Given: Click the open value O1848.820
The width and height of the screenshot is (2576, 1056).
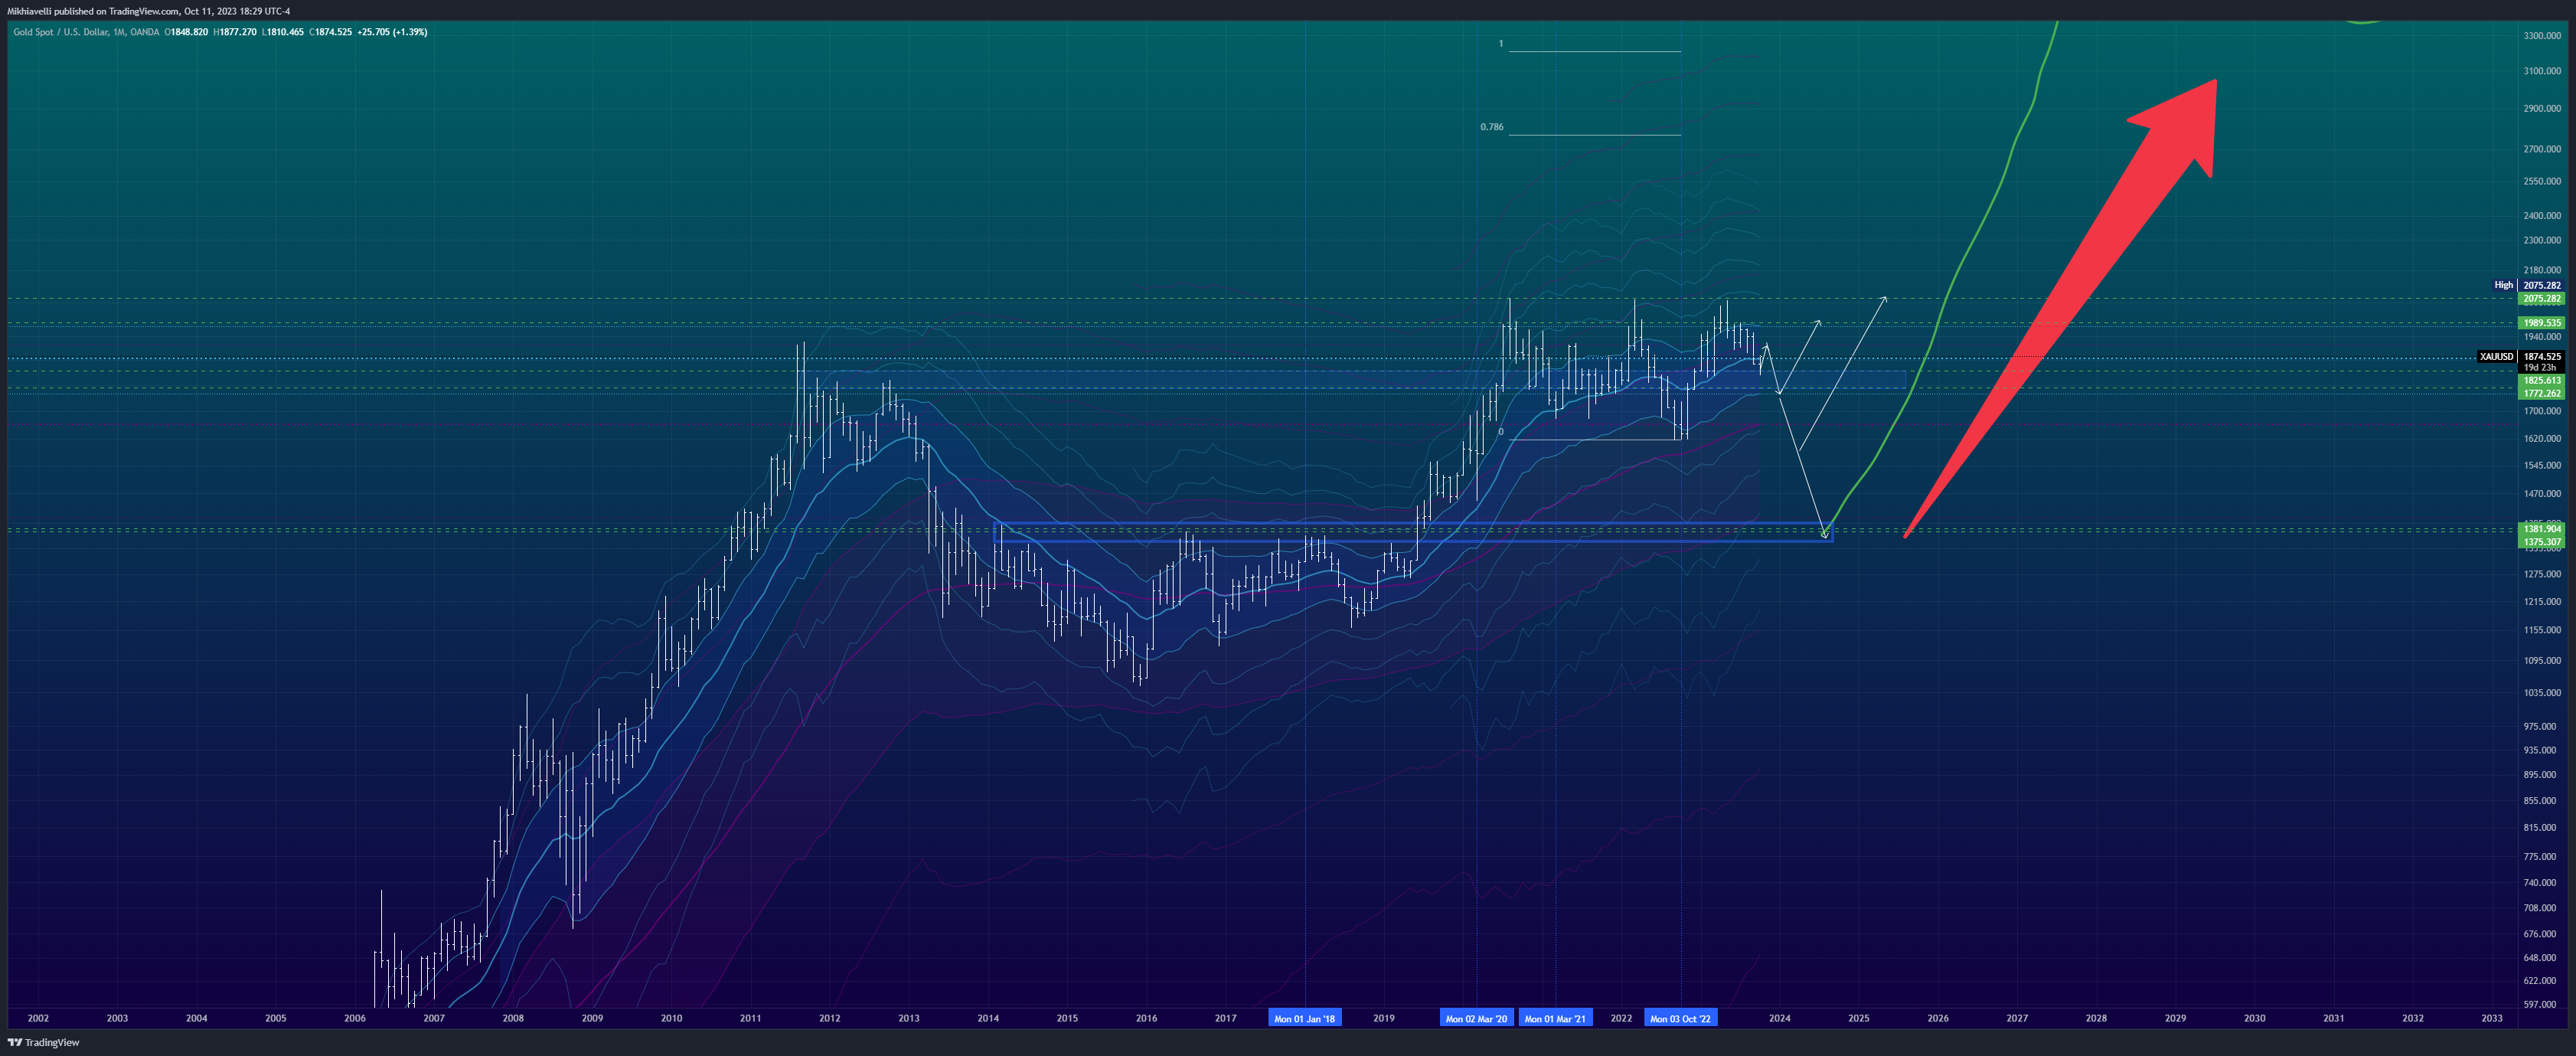Looking at the screenshot, I should point(188,32).
